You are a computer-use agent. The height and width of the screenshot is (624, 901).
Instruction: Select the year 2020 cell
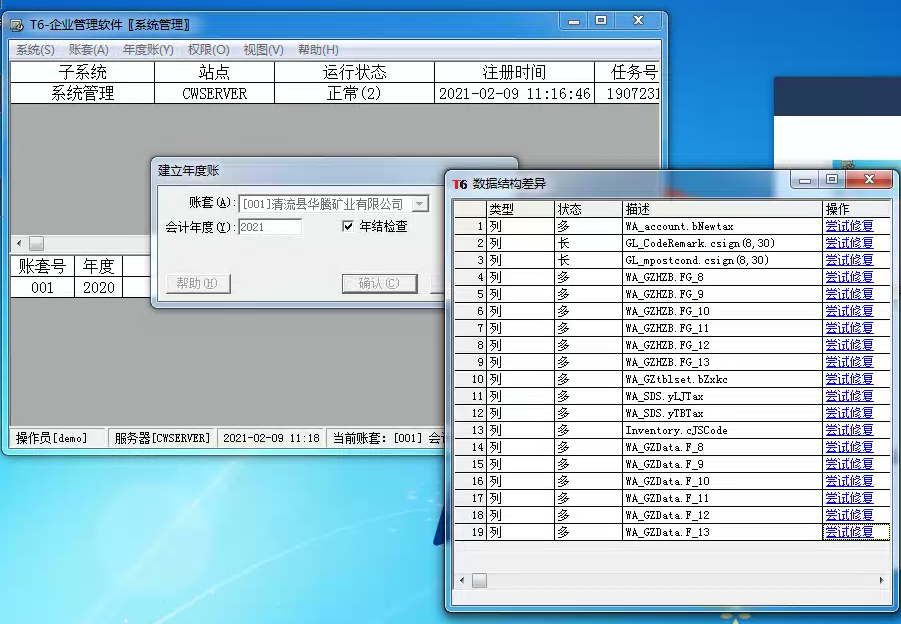98,287
